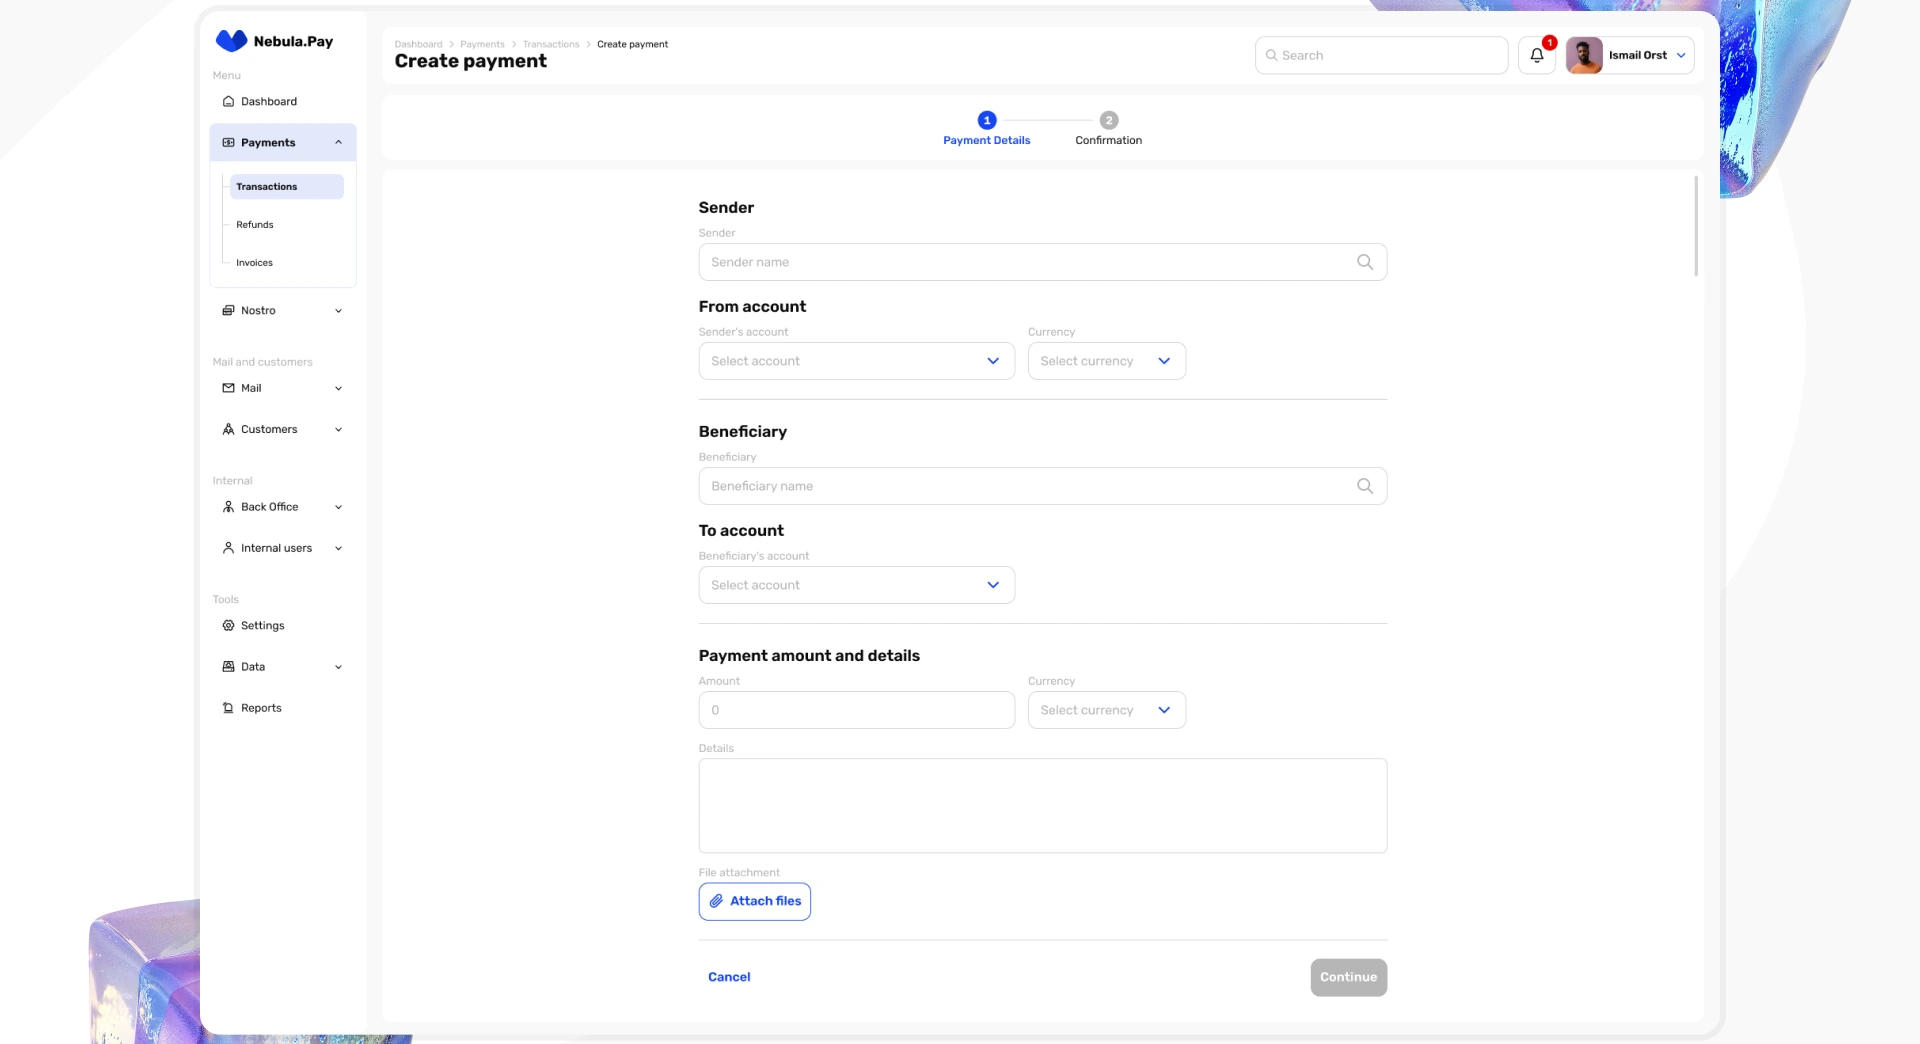The width and height of the screenshot is (1920, 1044).
Task: Select Invoices in the Payments submenu
Action: click(x=255, y=263)
